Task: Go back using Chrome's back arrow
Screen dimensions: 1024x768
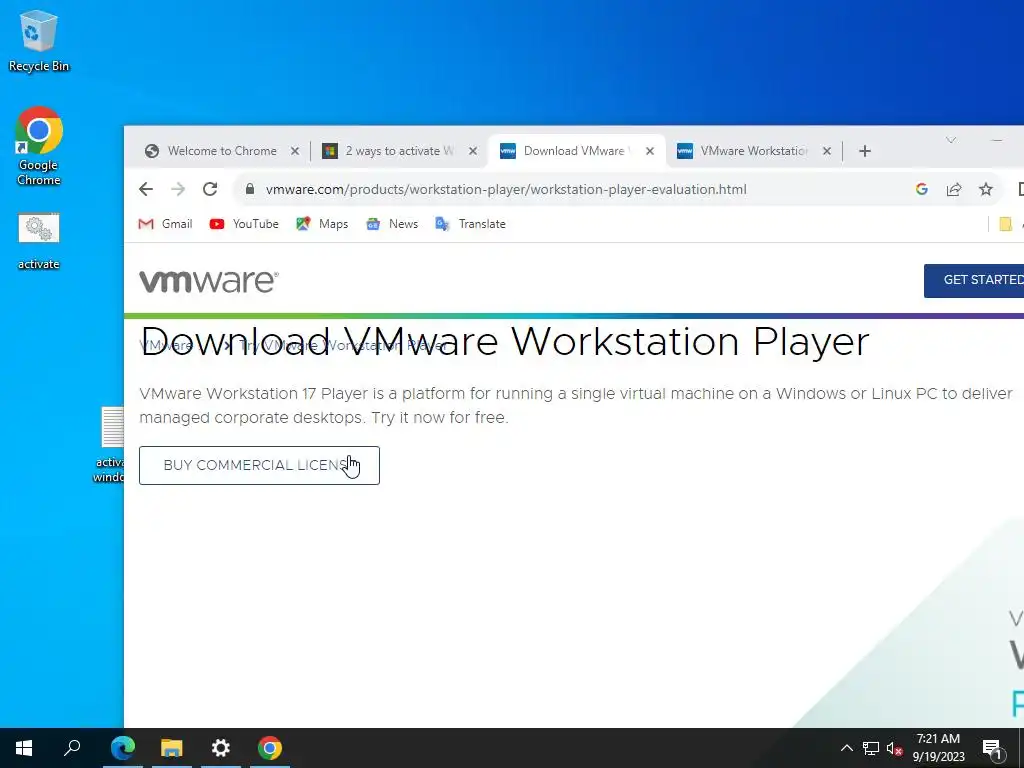Action: pos(146,189)
